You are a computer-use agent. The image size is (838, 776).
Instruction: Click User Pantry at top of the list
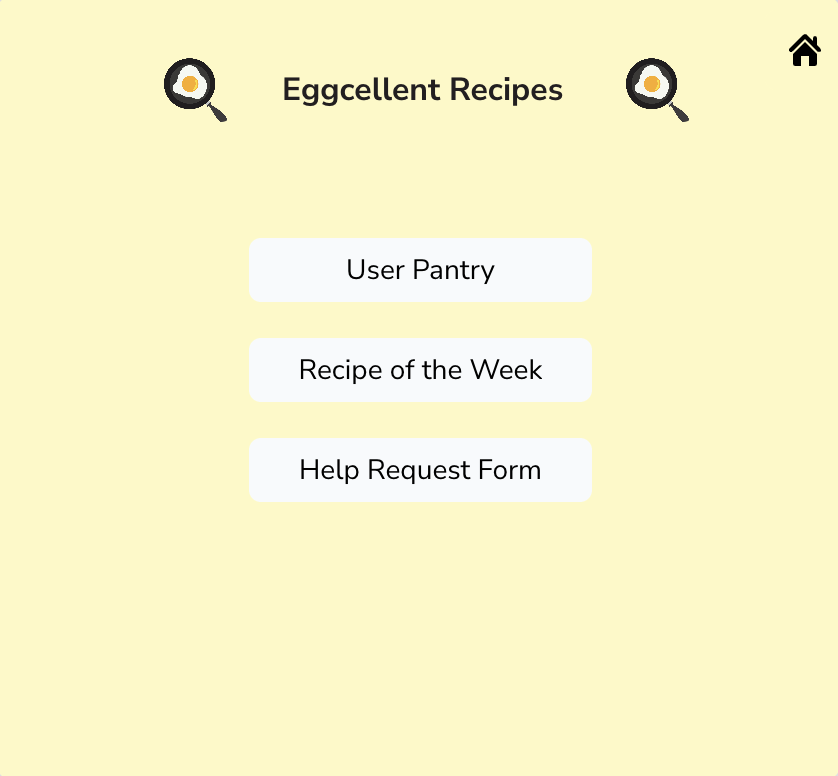(x=420, y=270)
